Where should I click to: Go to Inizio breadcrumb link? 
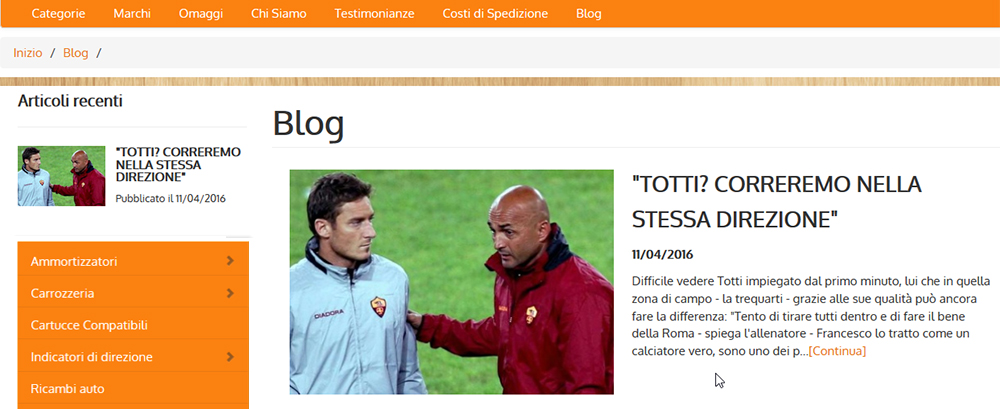[27, 53]
